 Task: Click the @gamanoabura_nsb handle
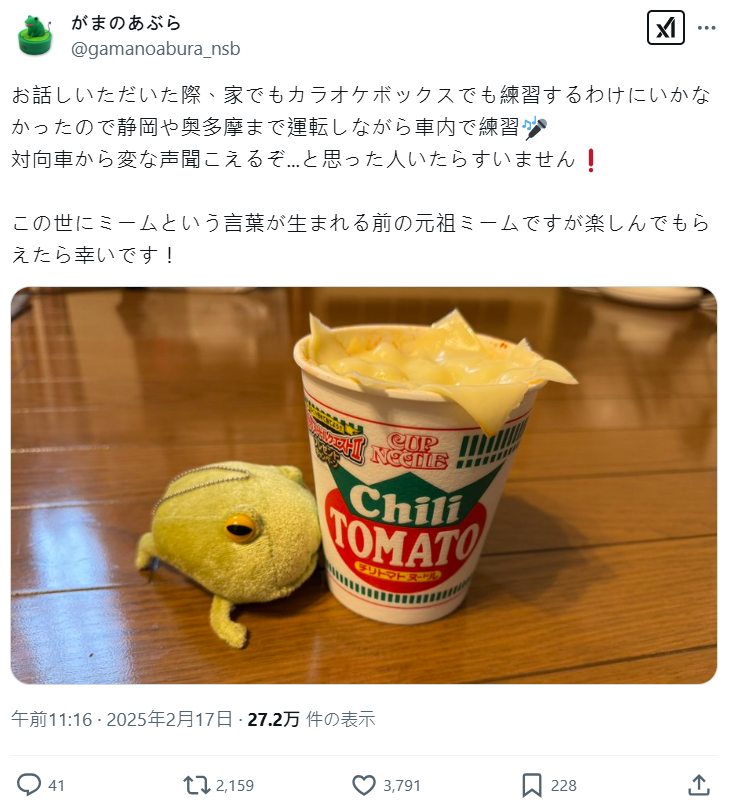(x=157, y=50)
